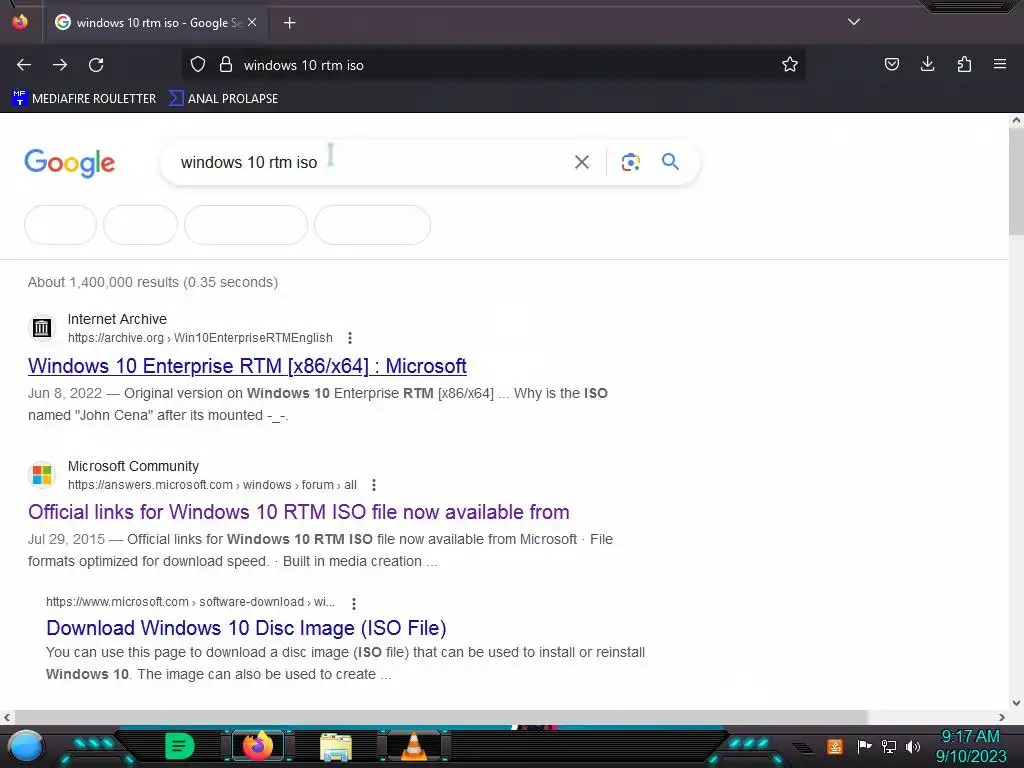Image resolution: width=1024 pixels, height=768 pixels.
Task: Search by image with the camera icon
Action: click(630, 162)
